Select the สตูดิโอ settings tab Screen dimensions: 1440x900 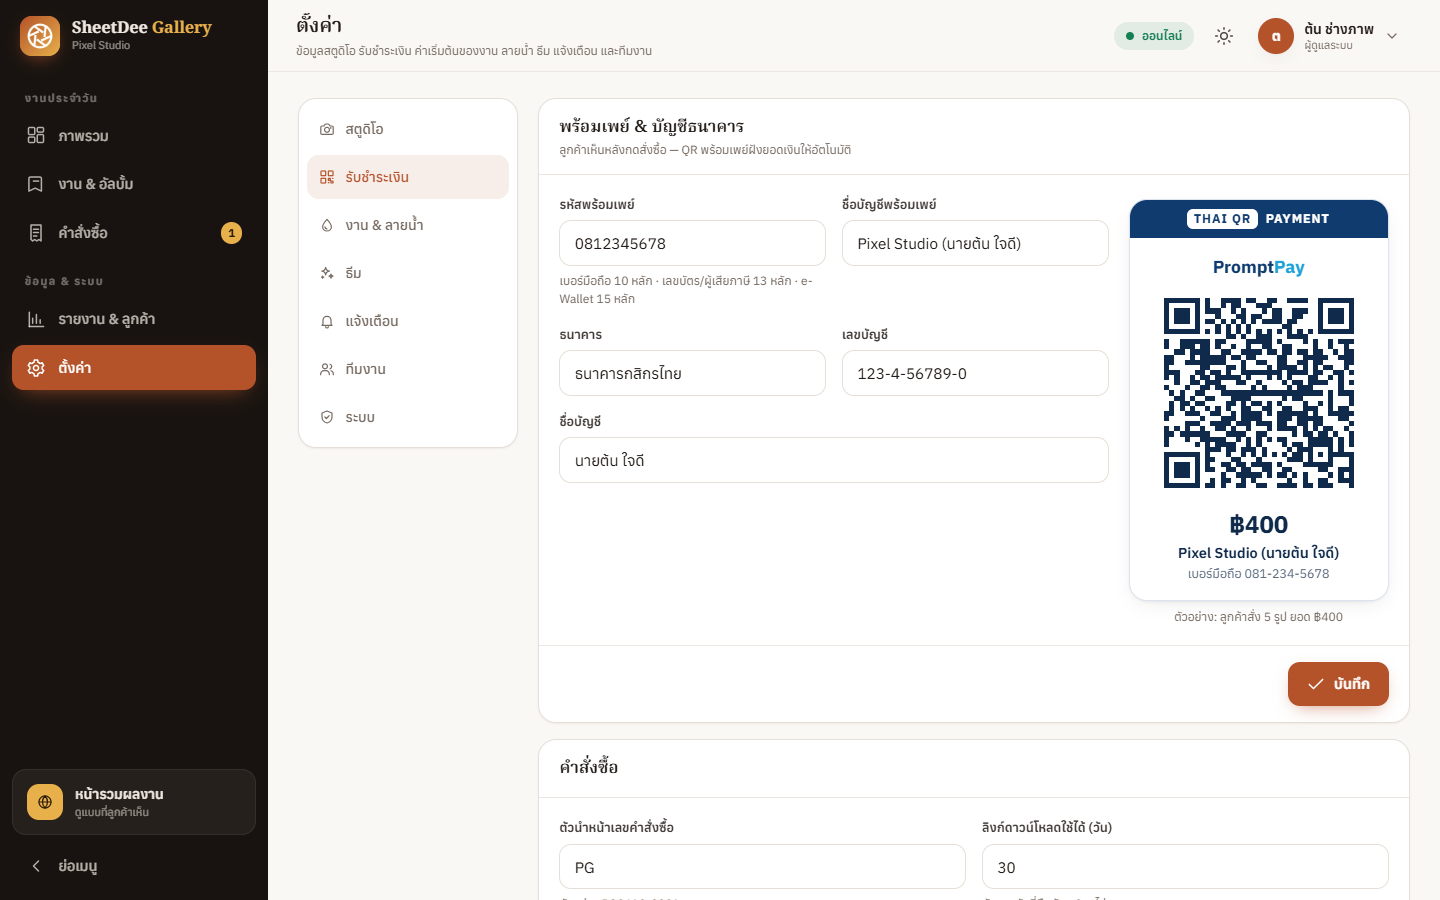(408, 129)
